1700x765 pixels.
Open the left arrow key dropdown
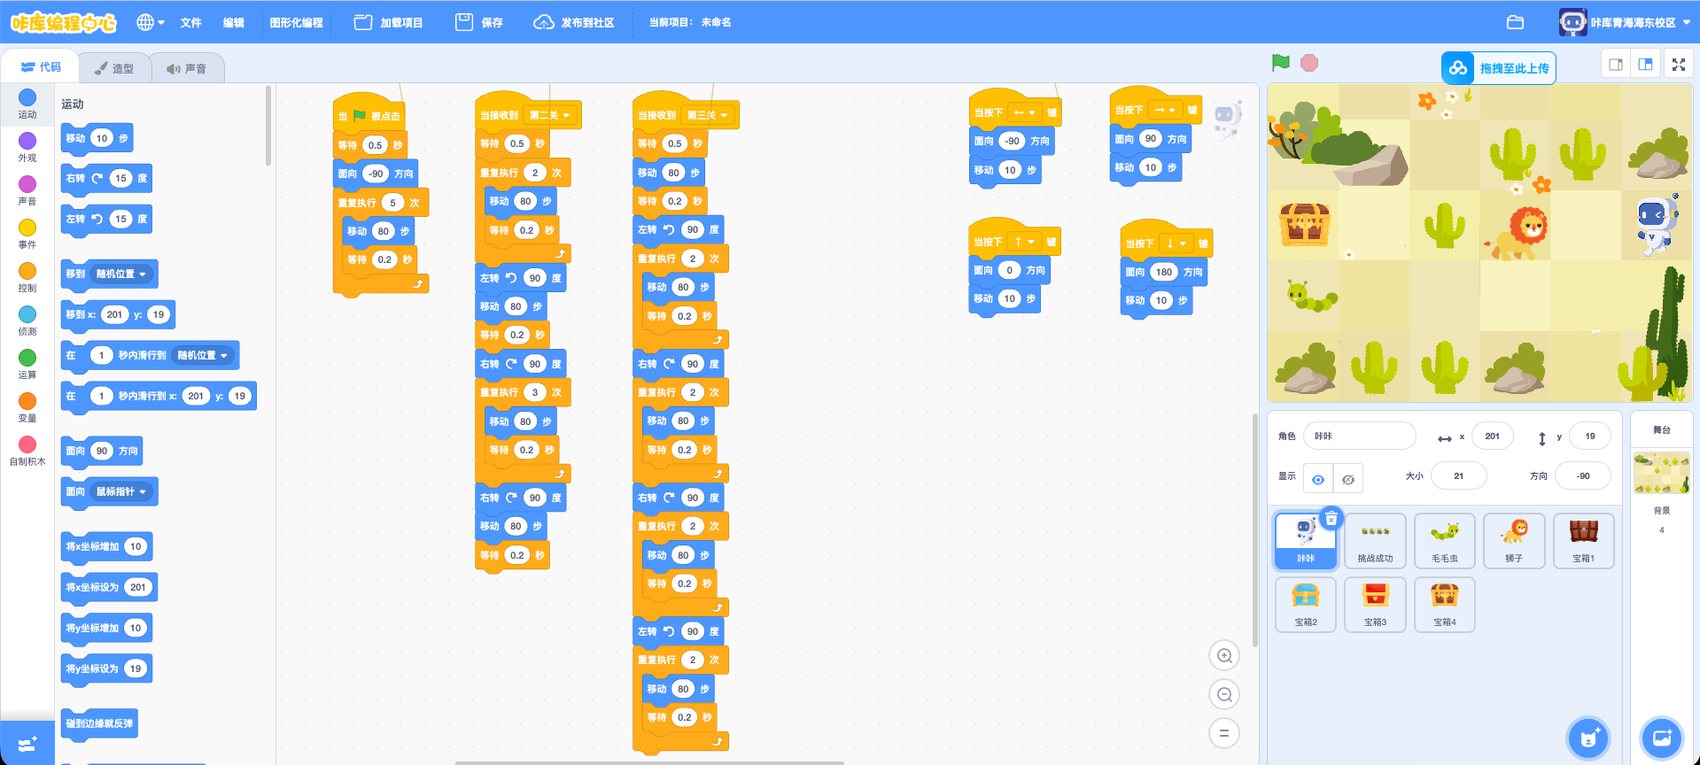point(1024,113)
